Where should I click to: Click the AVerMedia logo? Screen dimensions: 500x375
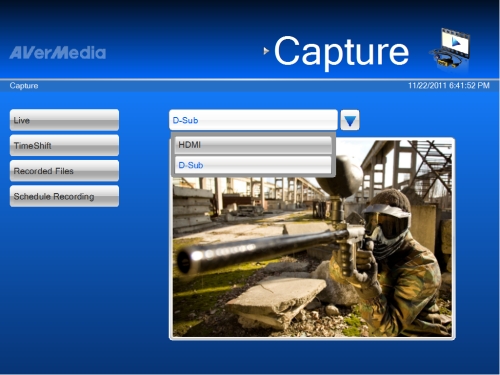pos(58,53)
